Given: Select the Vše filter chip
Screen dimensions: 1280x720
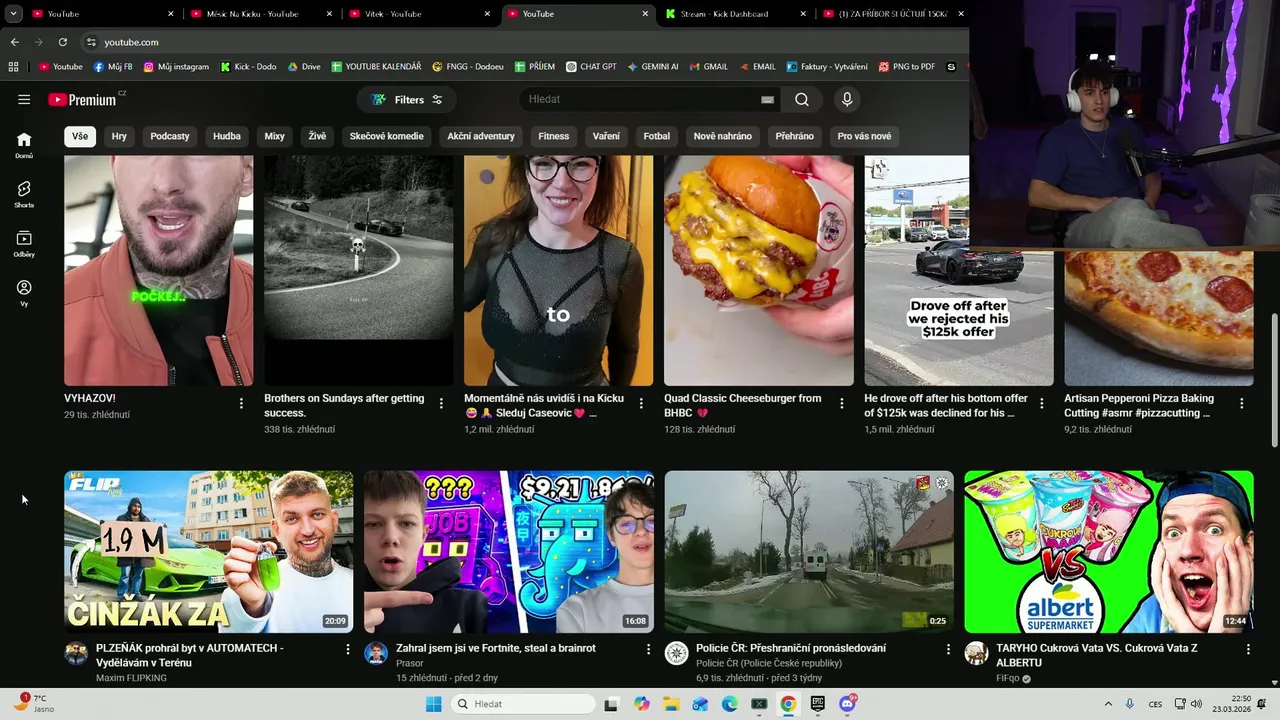Looking at the screenshot, I should (80, 136).
